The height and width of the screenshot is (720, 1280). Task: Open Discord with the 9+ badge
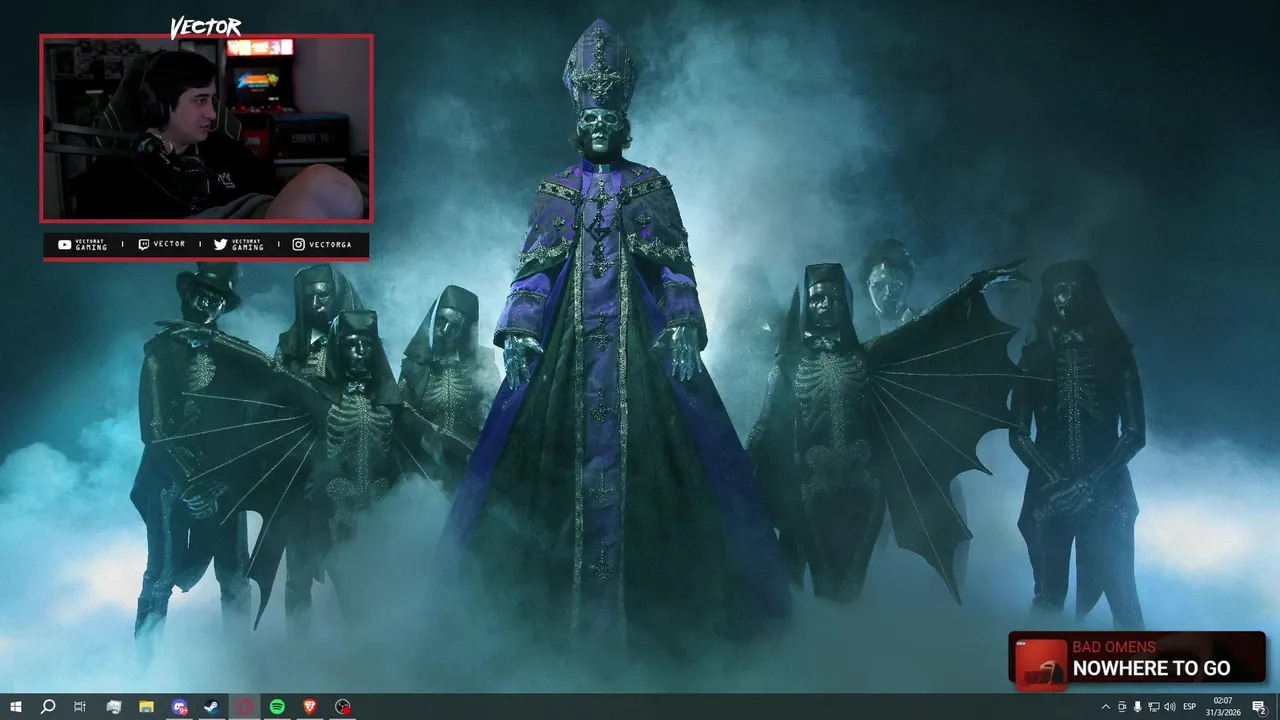[179, 707]
